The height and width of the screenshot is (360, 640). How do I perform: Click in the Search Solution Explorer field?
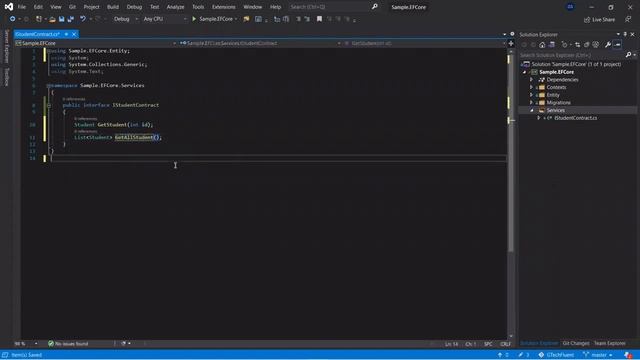(x=571, y=55)
